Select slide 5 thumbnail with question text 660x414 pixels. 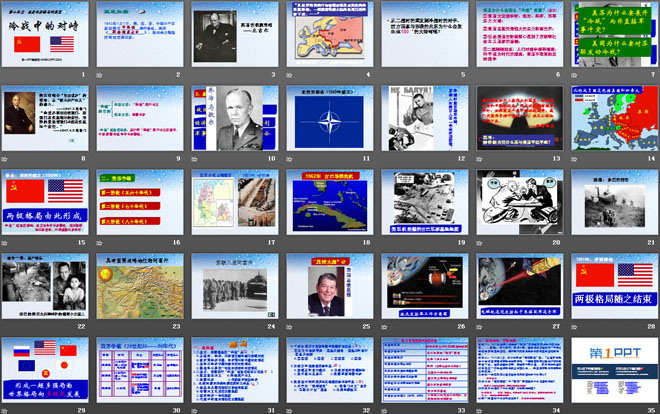point(425,34)
